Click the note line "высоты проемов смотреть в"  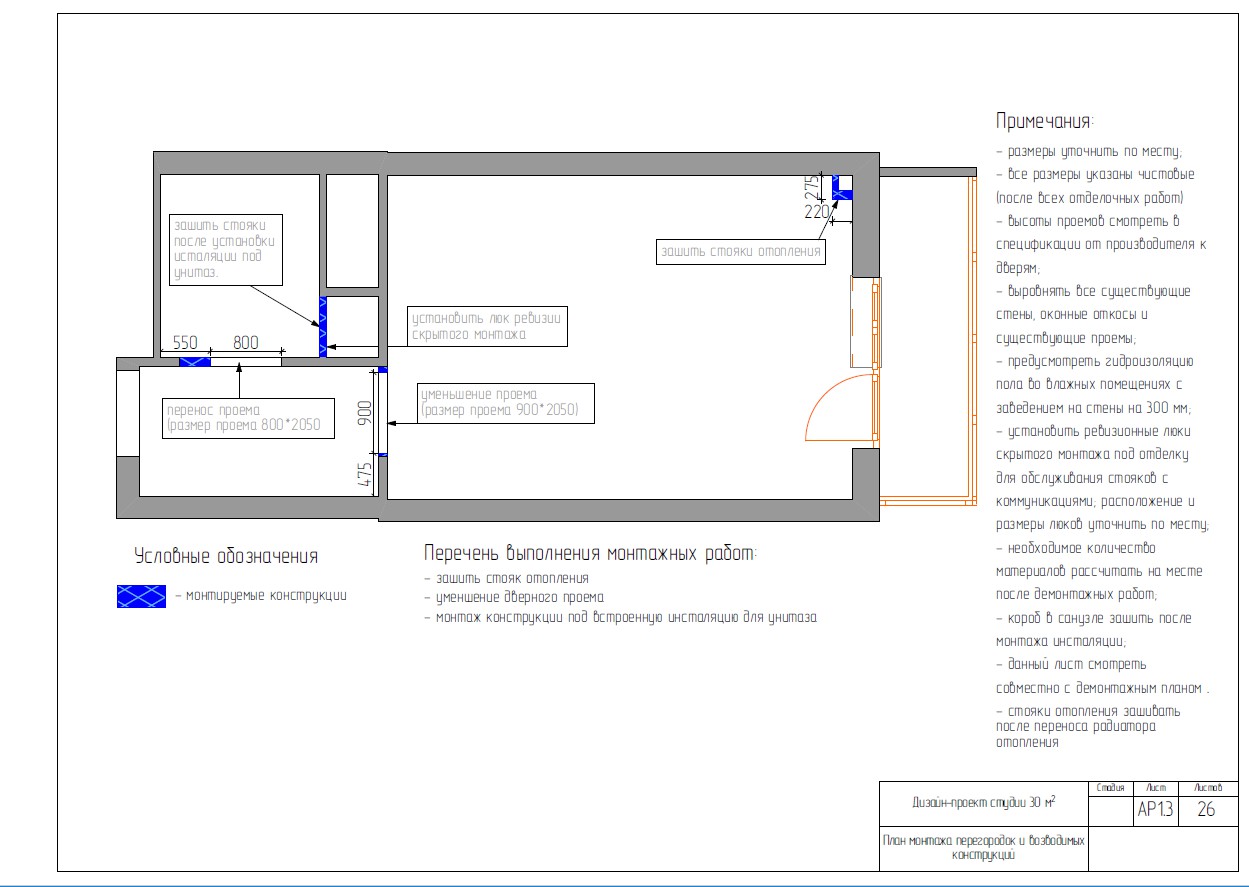(x=1088, y=221)
